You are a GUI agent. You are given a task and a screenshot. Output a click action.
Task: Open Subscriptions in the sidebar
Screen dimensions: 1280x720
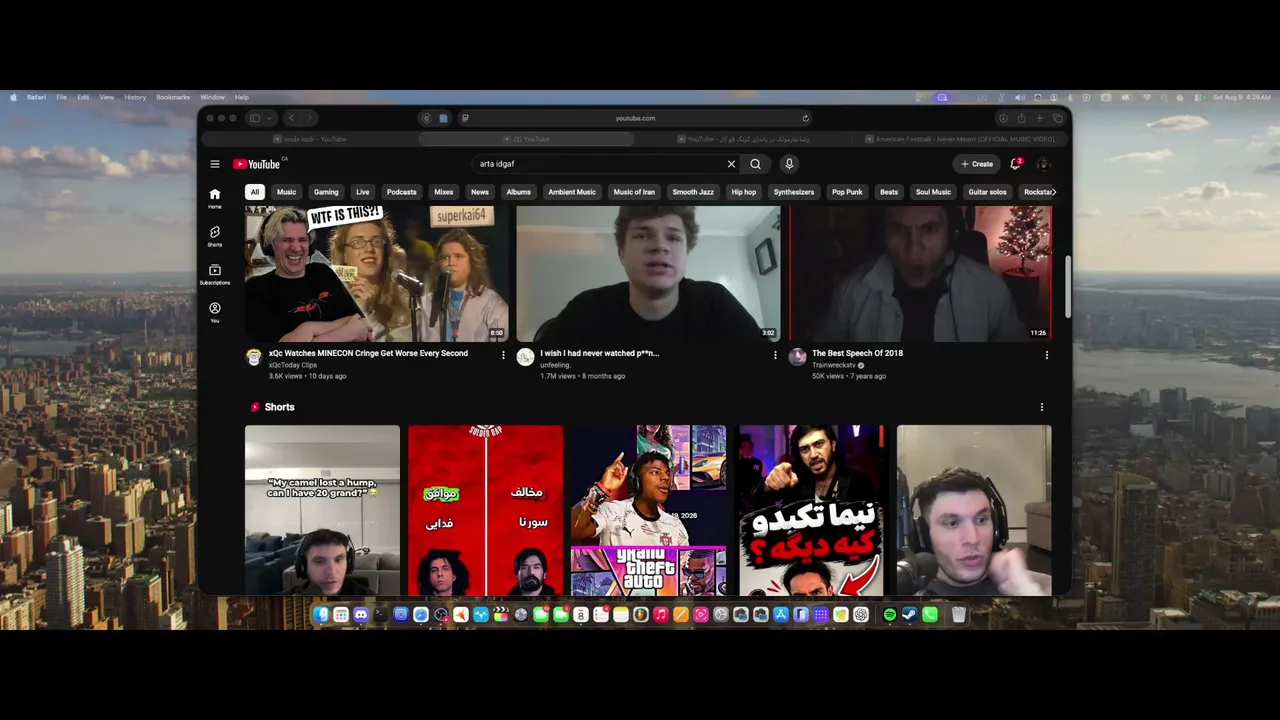[214, 274]
